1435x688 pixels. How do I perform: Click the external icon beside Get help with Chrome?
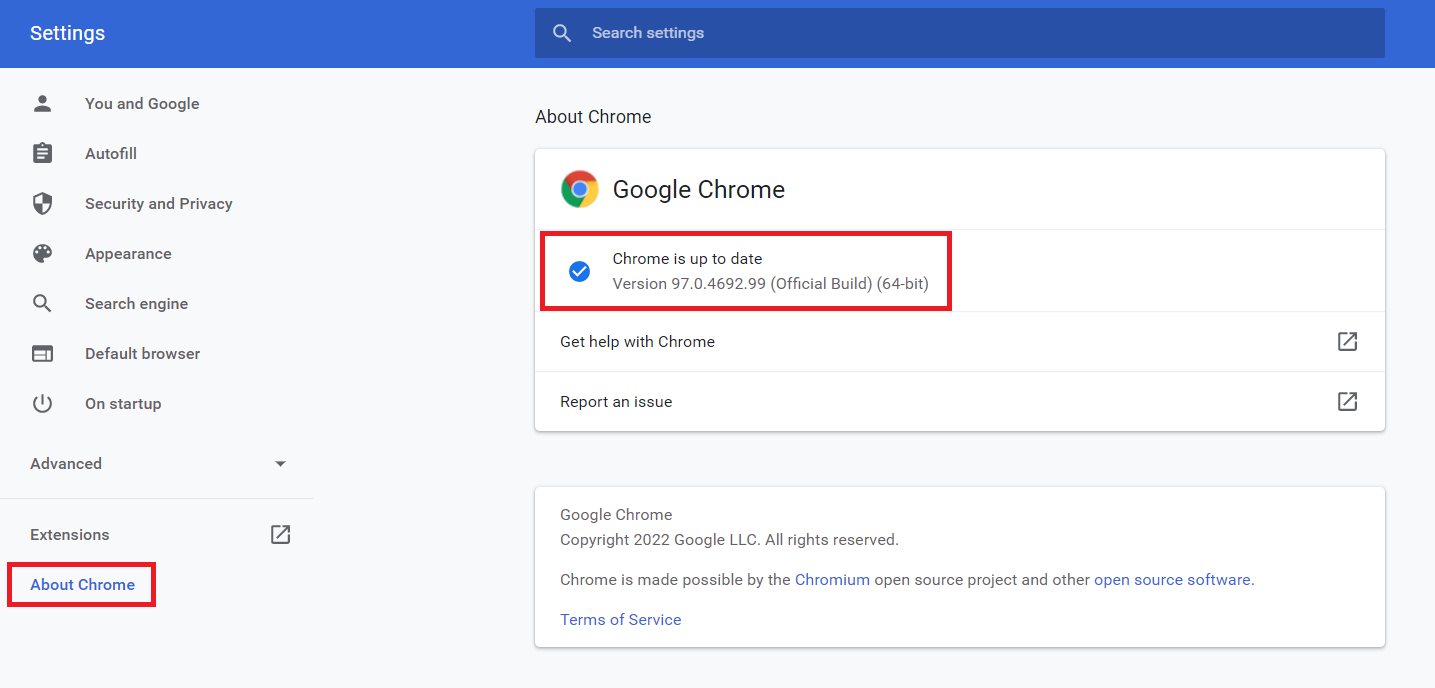1348,341
